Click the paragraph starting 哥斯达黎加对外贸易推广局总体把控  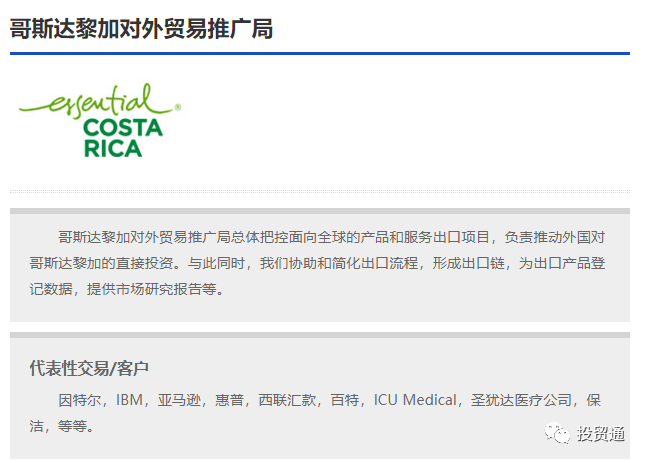(x=317, y=263)
